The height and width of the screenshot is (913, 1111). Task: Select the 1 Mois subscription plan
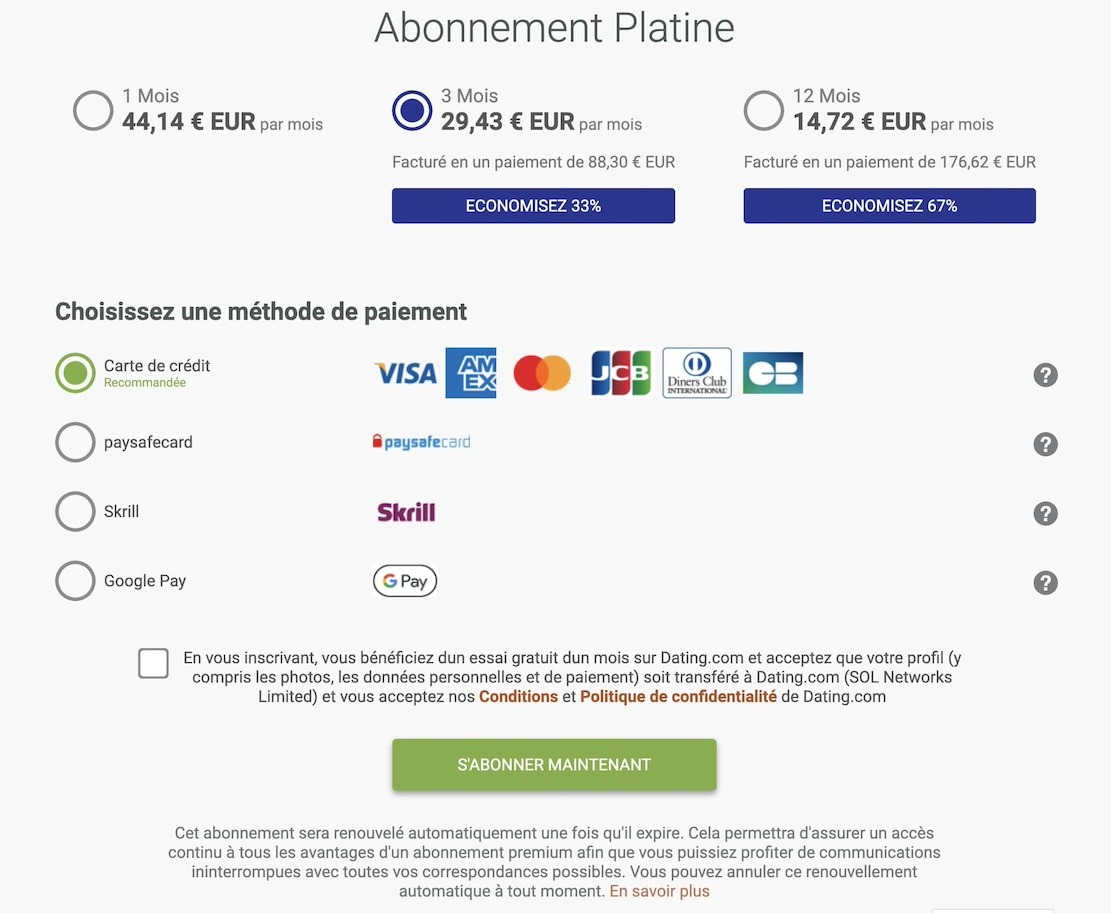[x=93, y=110]
